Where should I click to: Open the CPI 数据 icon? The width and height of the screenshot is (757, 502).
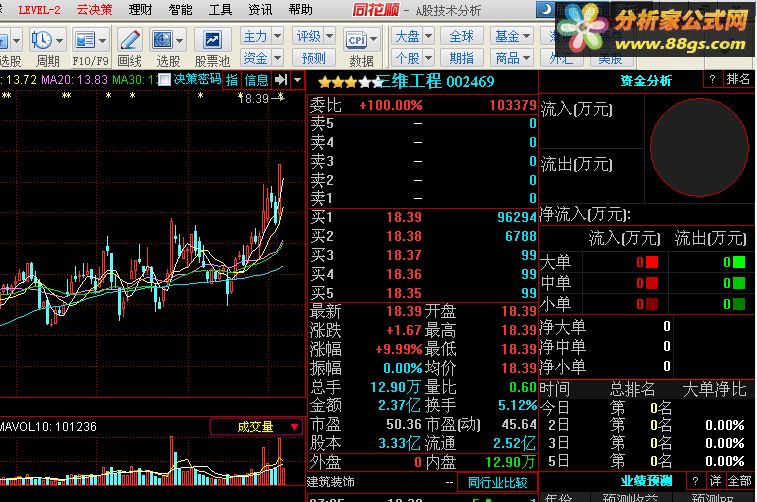[x=357, y=40]
